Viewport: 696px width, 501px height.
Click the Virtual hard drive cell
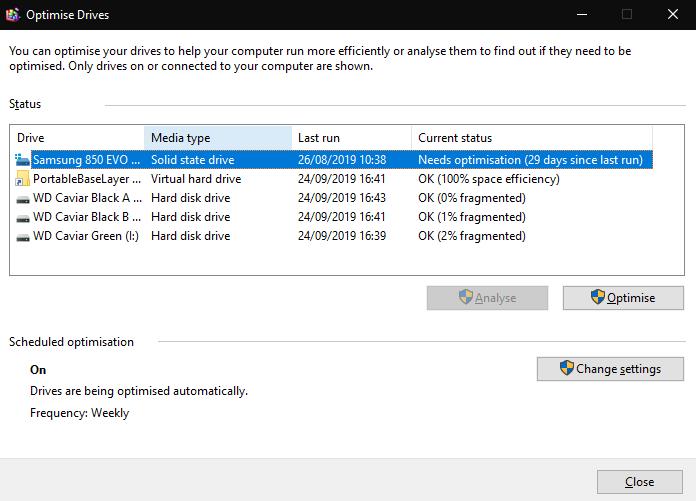click(196, 179)
